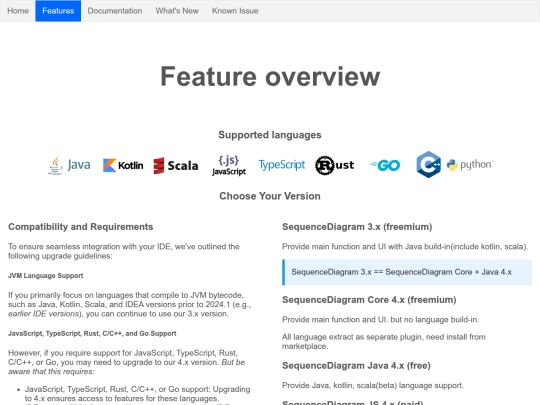The width and height of the screenshot is (540, 405).
Task: Click the Scala language logo
Action: [x=176, y=166]
